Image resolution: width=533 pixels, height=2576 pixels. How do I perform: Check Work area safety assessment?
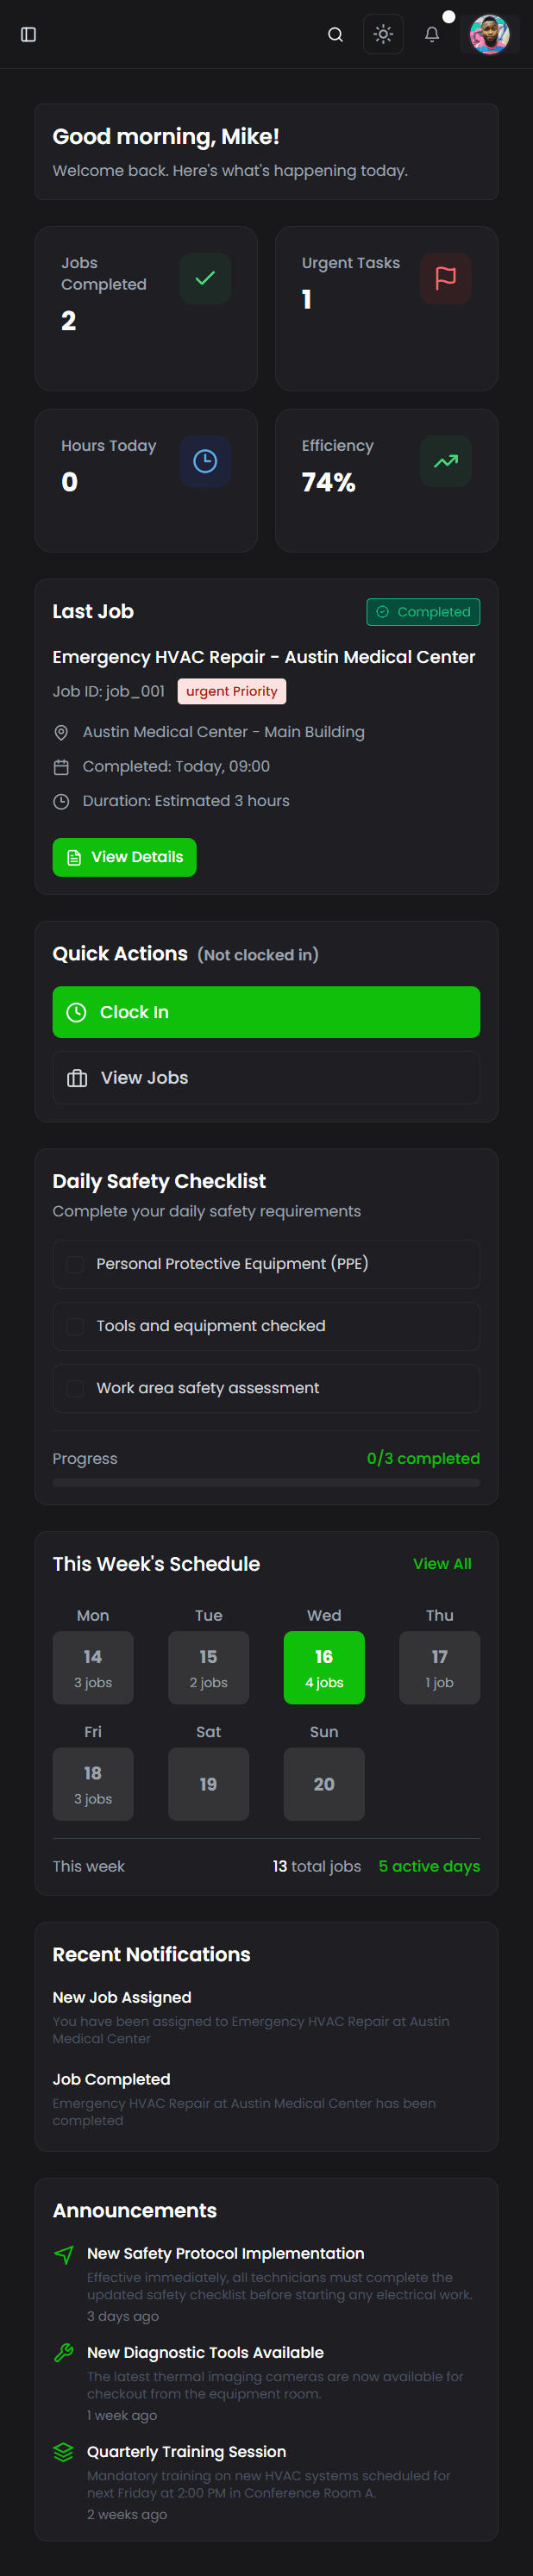click(x=75, y=1388)
